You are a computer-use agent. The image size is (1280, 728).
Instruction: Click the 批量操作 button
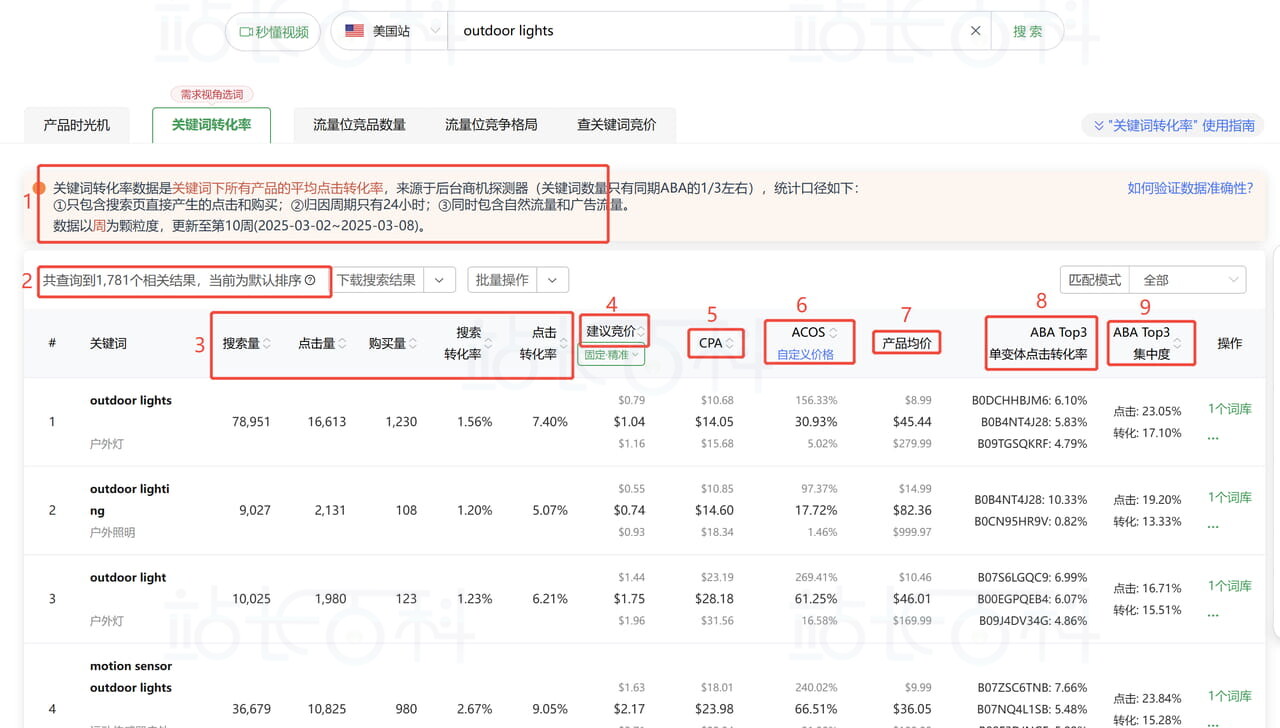pyautogui.click(x=503, y=280)
